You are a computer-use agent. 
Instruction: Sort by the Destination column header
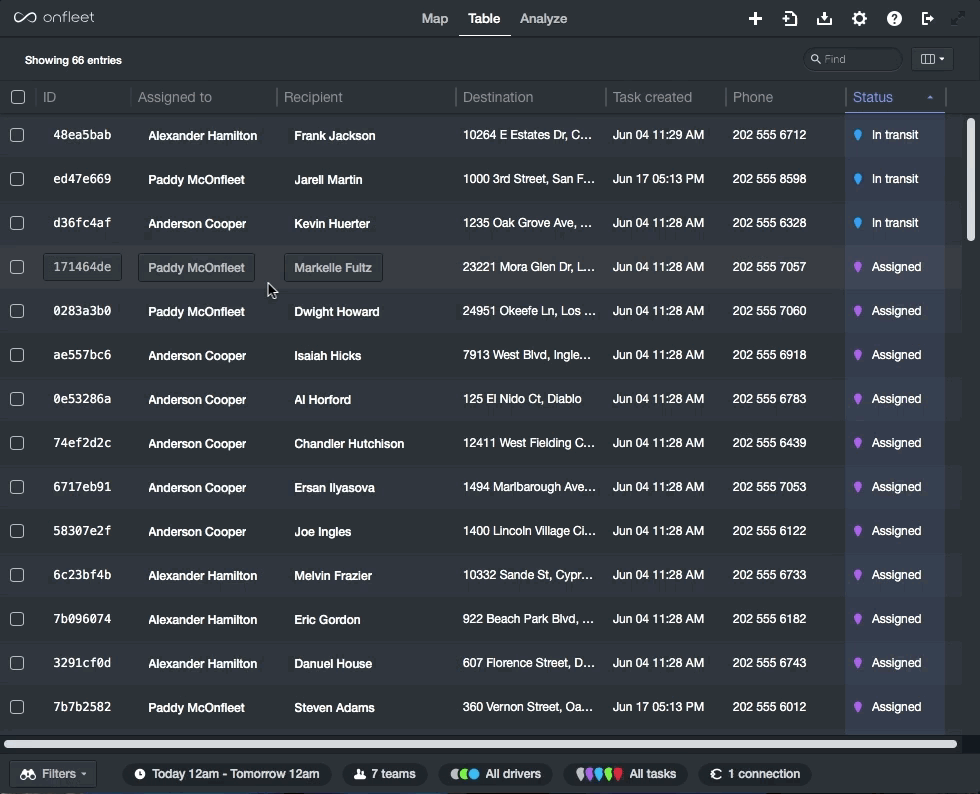(x=498, y=97)
